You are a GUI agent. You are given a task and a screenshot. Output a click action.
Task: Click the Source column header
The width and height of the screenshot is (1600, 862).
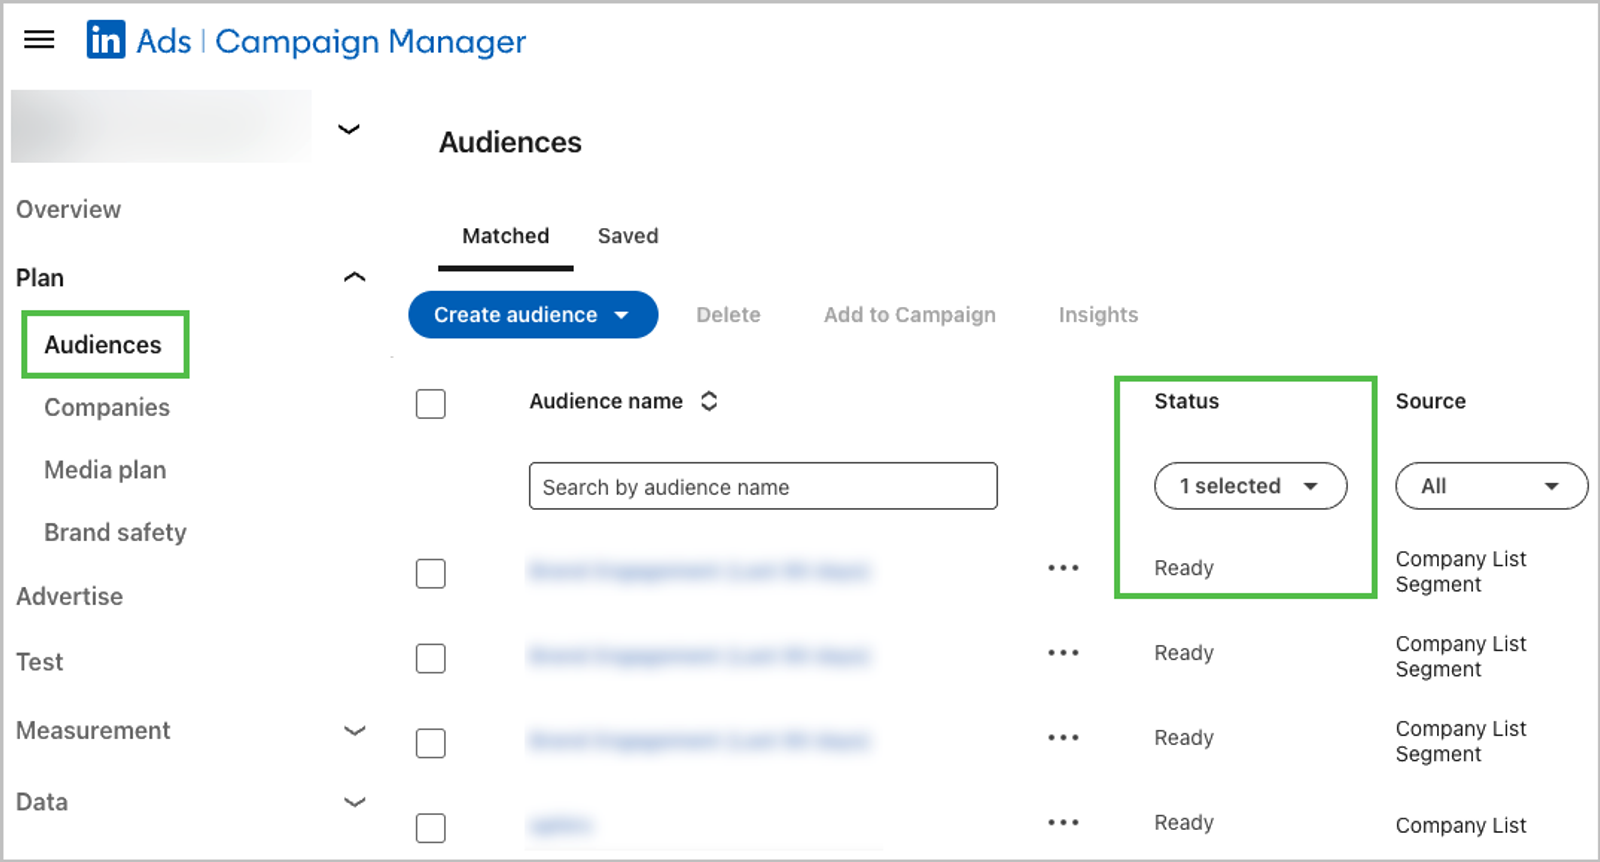(1431, 402)
